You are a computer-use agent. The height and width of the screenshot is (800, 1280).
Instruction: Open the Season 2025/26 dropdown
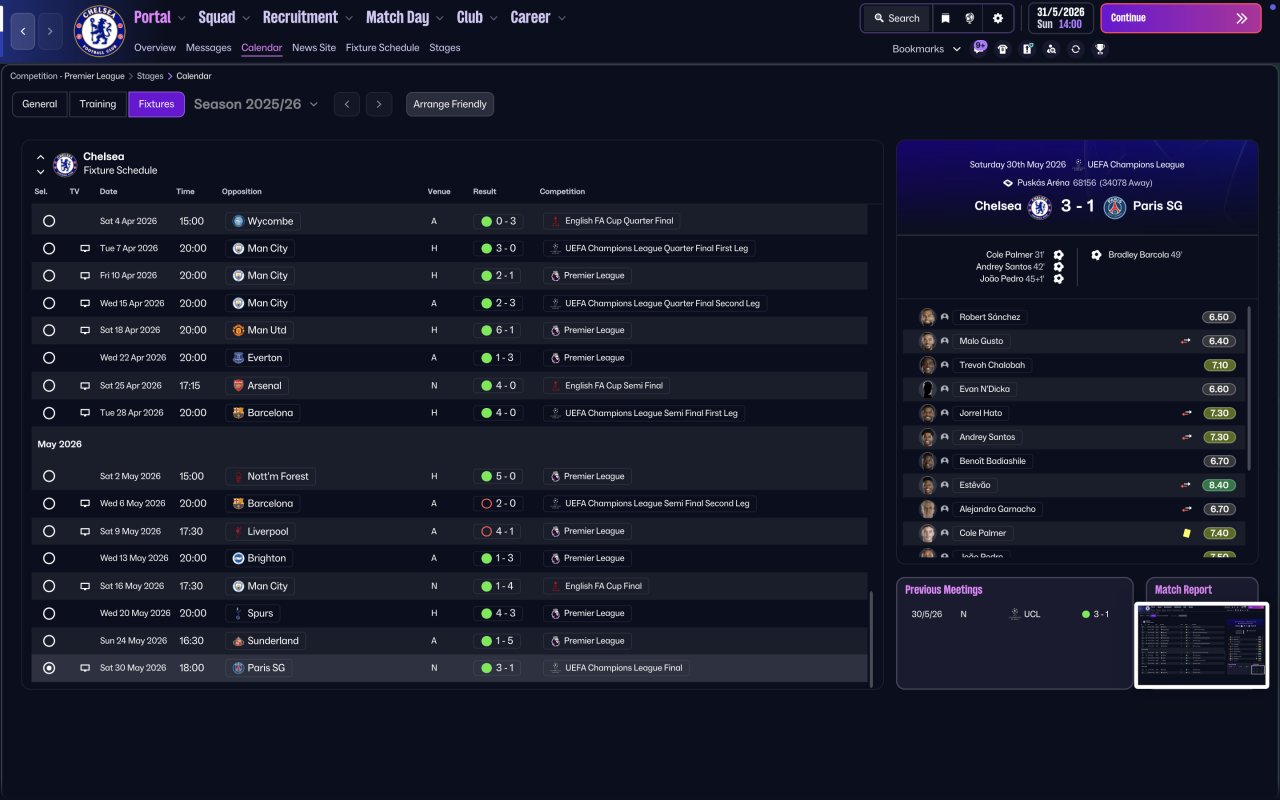point(256,104)
